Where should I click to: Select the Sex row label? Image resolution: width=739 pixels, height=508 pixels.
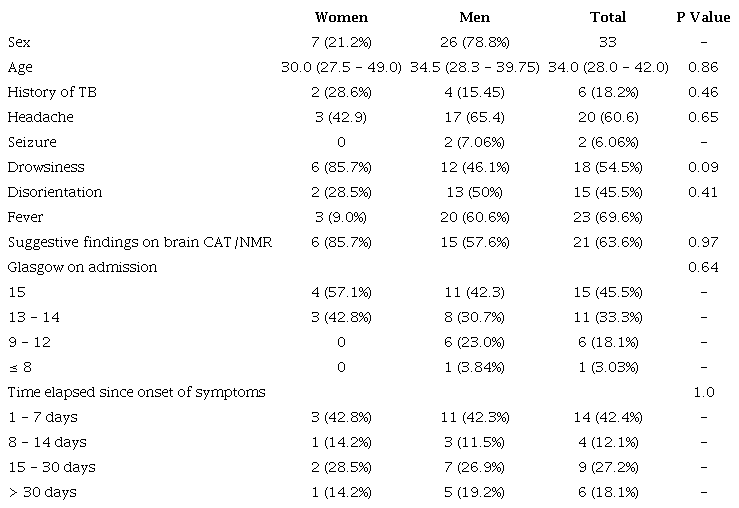tap(17, 42)
